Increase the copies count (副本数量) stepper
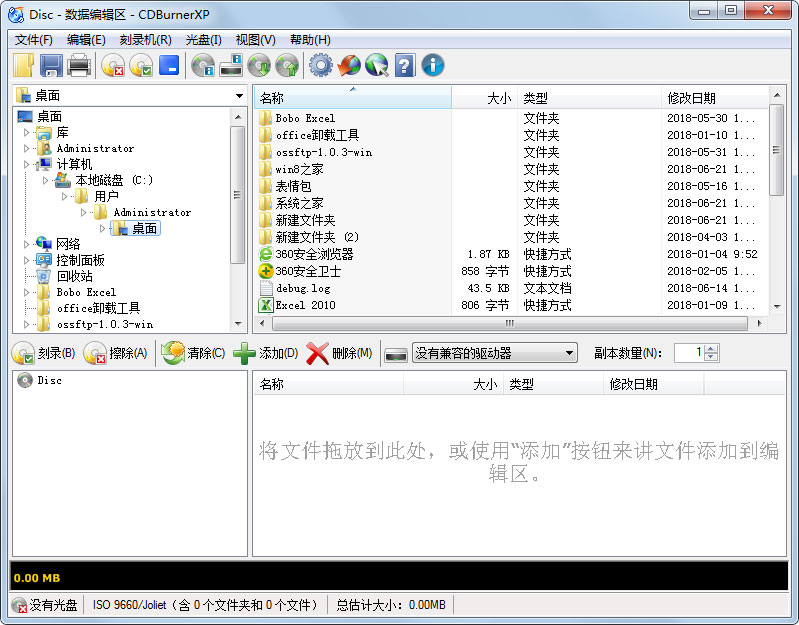Screen dimensions: 799x625 click(711, 349)
